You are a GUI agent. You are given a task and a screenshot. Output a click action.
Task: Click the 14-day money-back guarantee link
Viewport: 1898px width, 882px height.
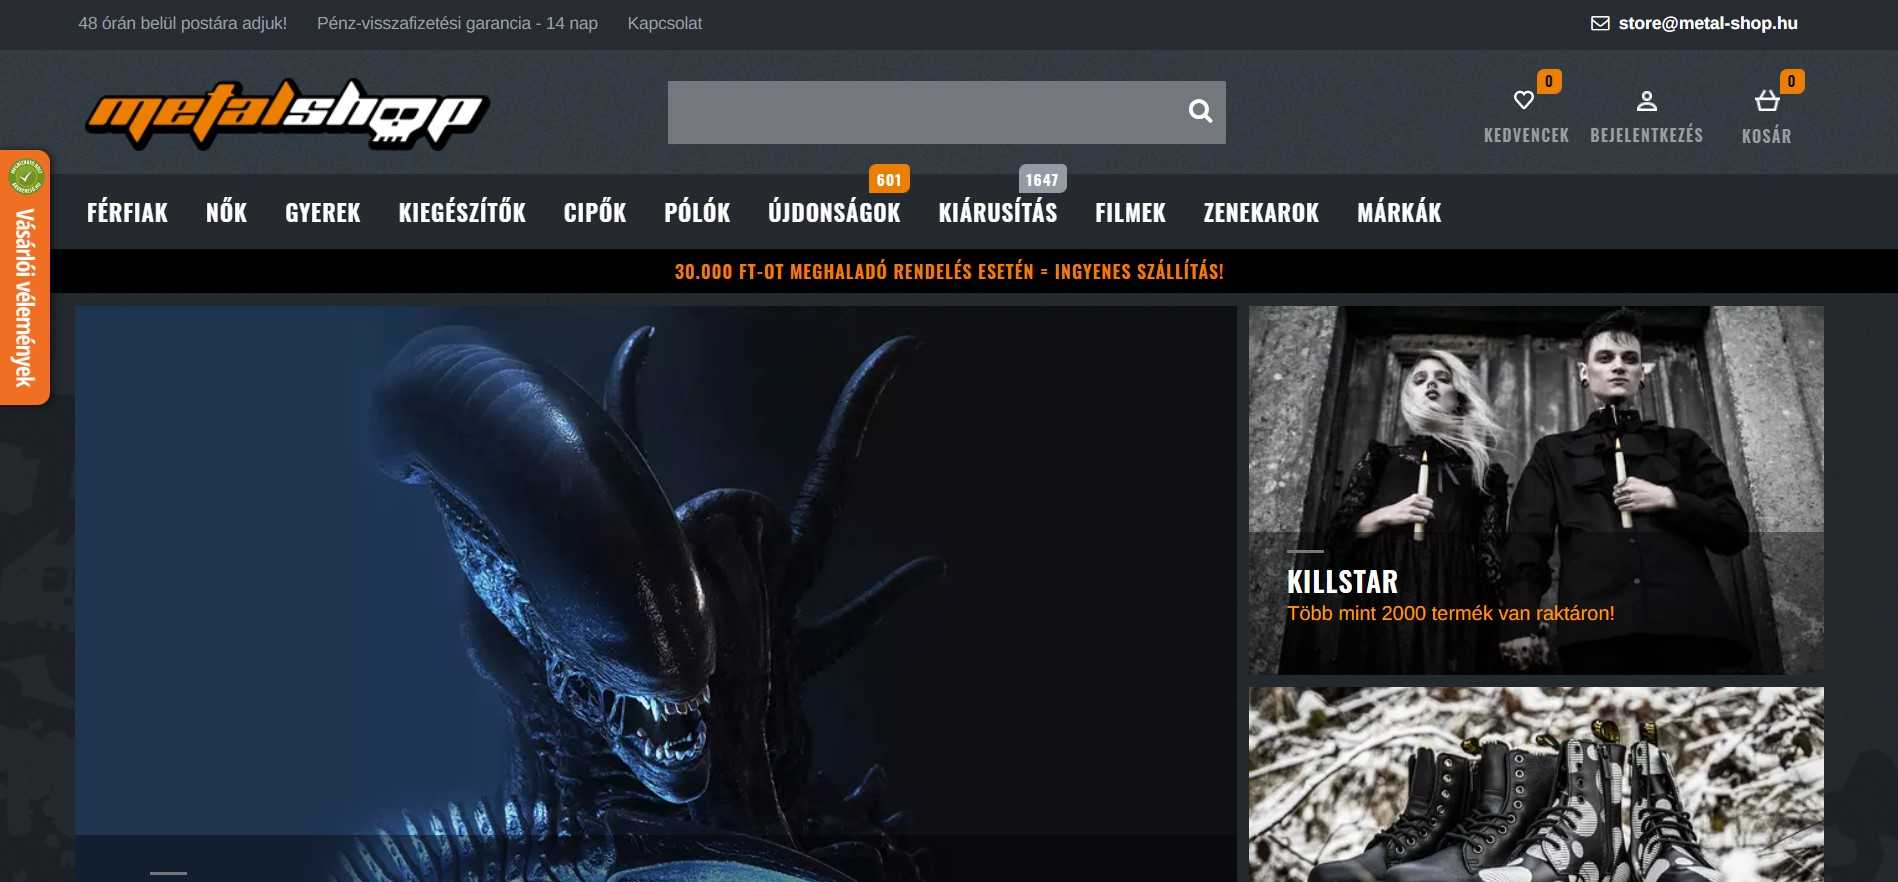[457, 23]
